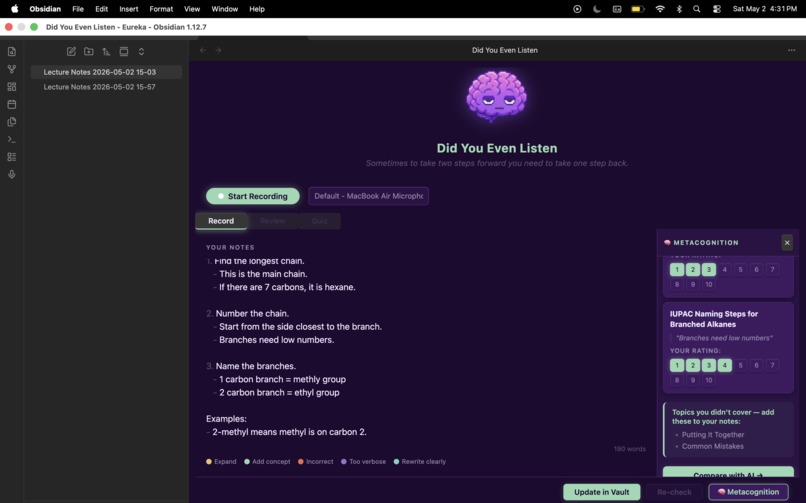Rate 7 in IUPAC Naming Steps card
Viewport: 806px width, 503px height.
(773, 365)
